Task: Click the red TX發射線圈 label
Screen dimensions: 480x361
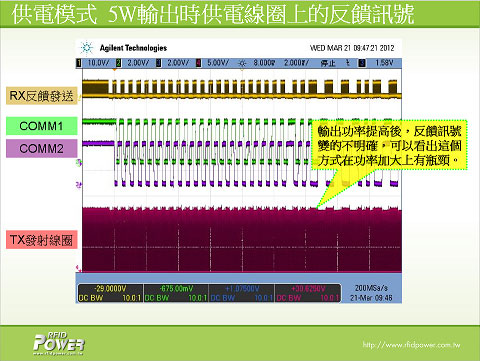Action: pyautogui.click(x=42, y=240)
